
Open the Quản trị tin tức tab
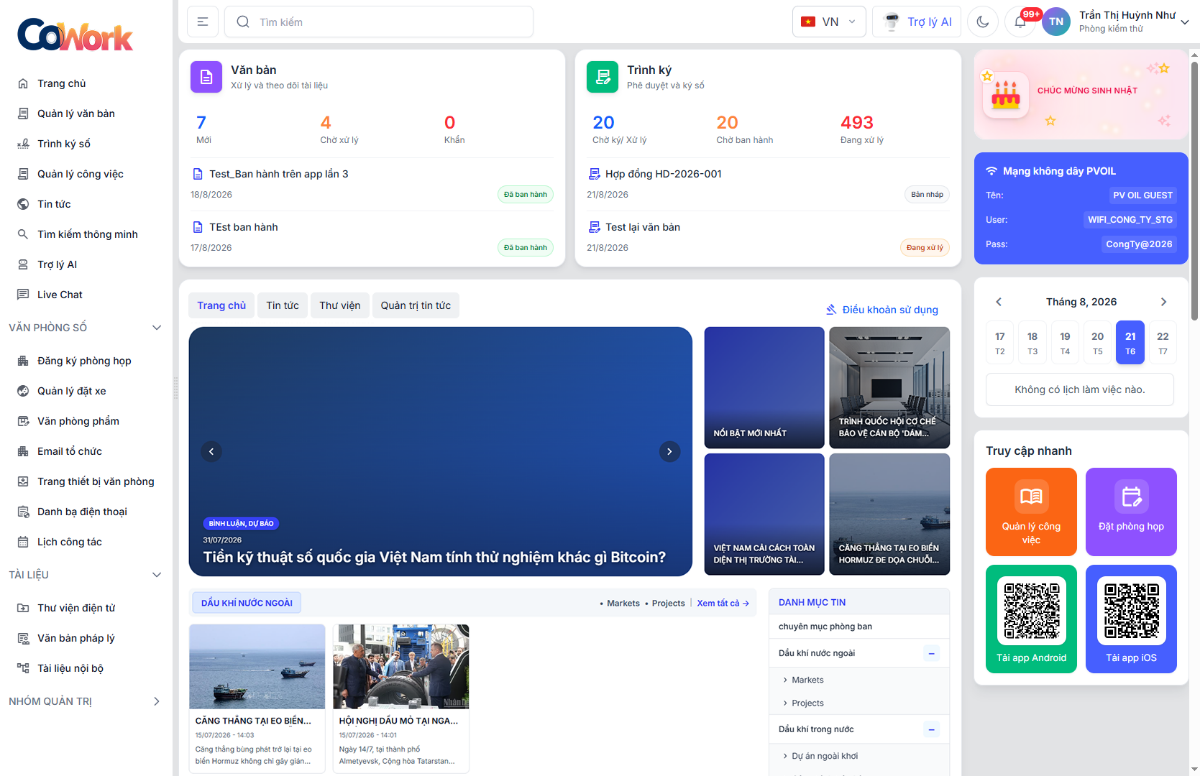coord(416,306)
